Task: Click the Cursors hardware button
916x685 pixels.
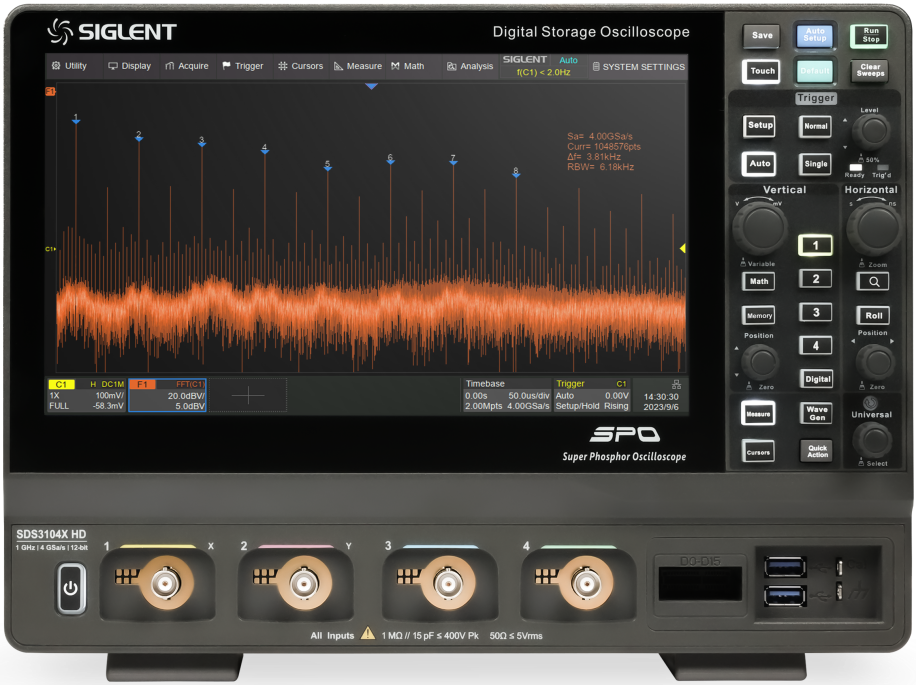Action: tap(758, 452)
